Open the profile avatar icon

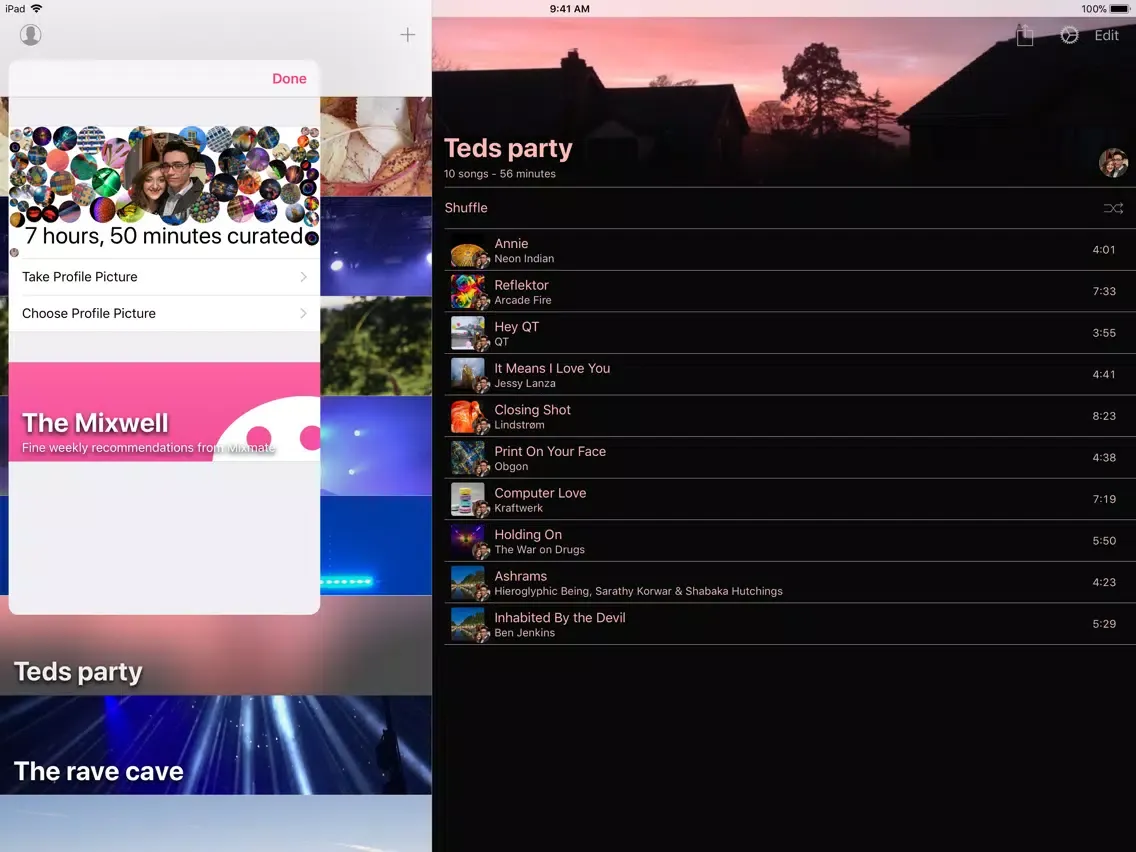click(30, 35)
